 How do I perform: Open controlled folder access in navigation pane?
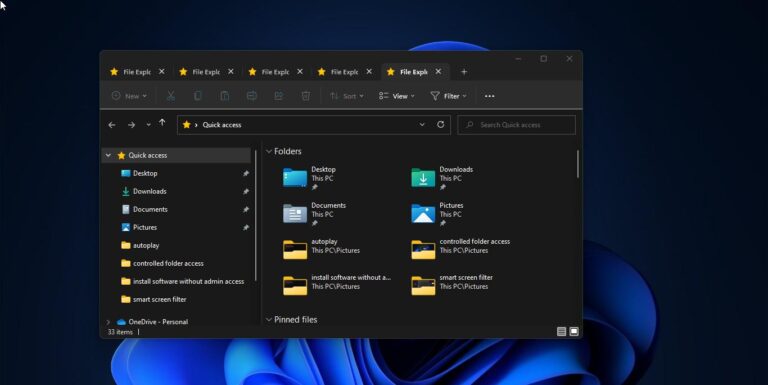(x=168, y=264)
